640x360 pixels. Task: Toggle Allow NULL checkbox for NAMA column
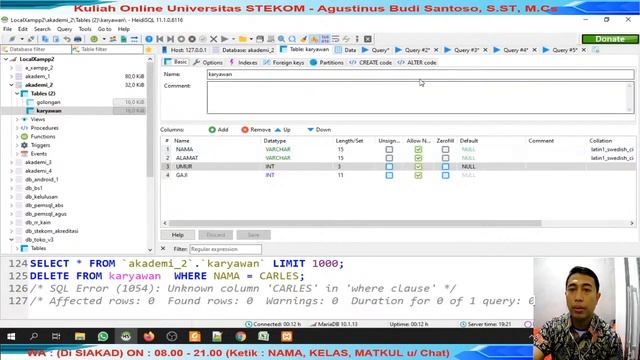418,149
